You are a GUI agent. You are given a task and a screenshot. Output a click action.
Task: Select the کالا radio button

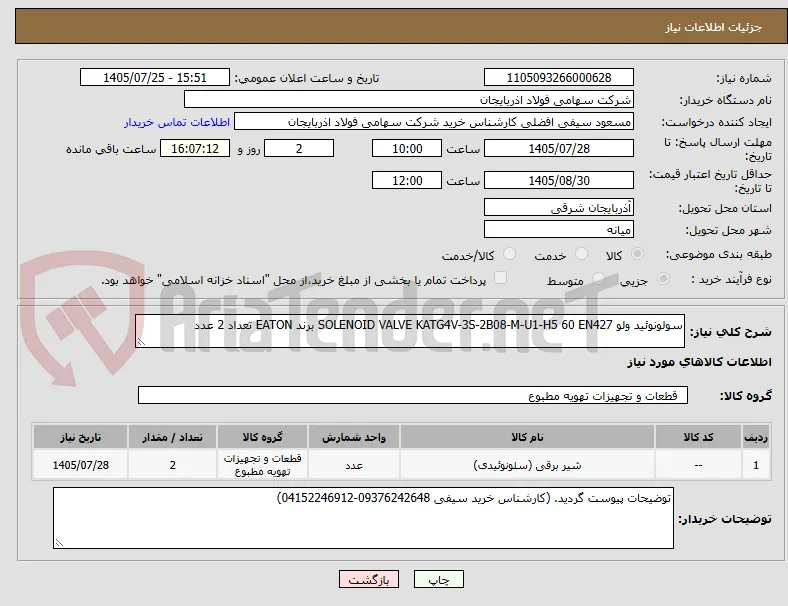[637, 254]
